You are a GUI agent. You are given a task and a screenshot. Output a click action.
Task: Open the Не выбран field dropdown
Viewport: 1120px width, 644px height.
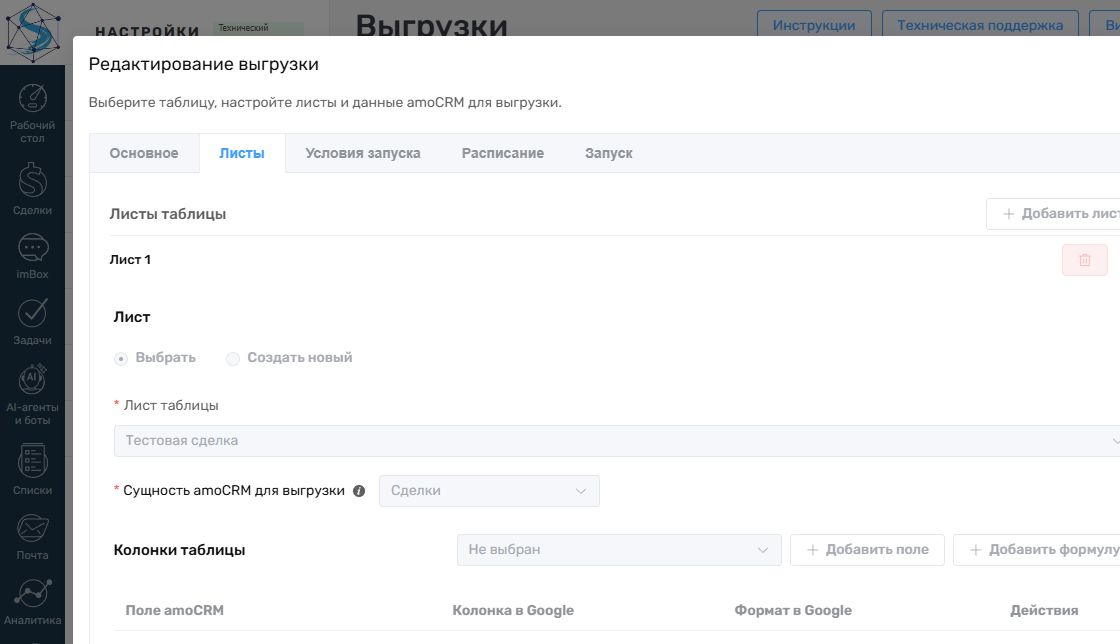click(x=619, y=550)
